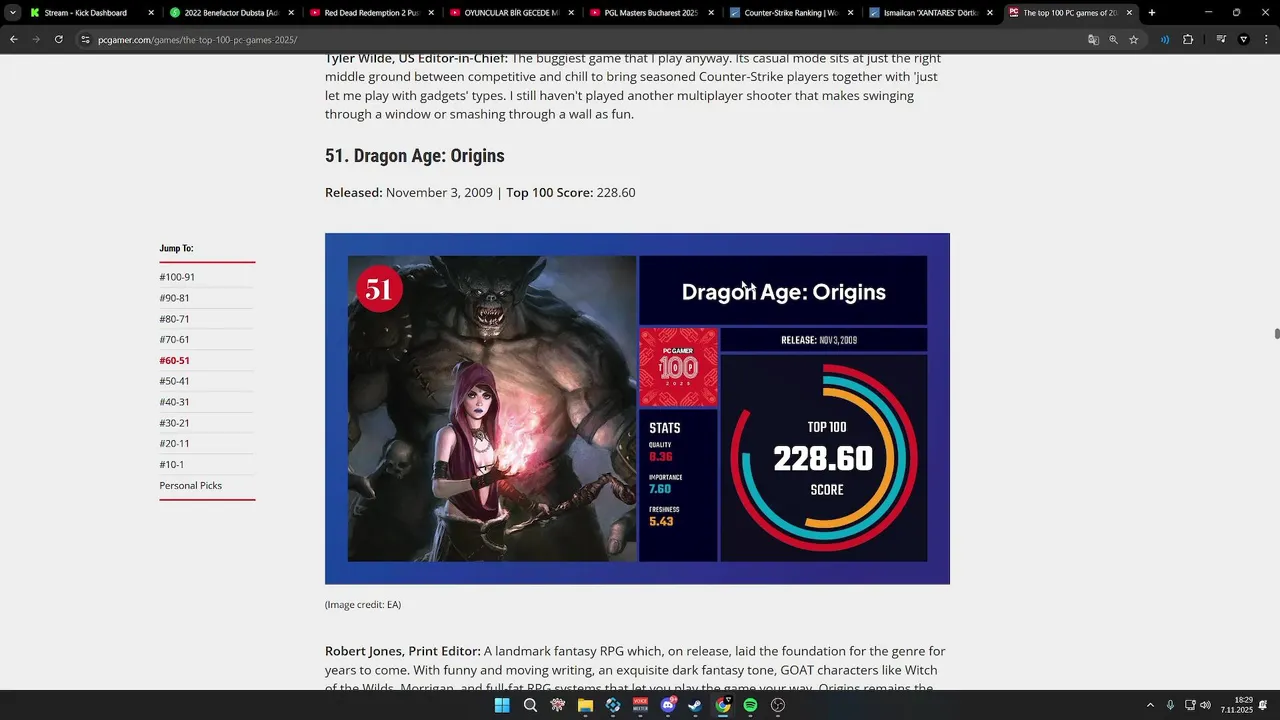Open Spotify from taskbar

pos(750,705)
